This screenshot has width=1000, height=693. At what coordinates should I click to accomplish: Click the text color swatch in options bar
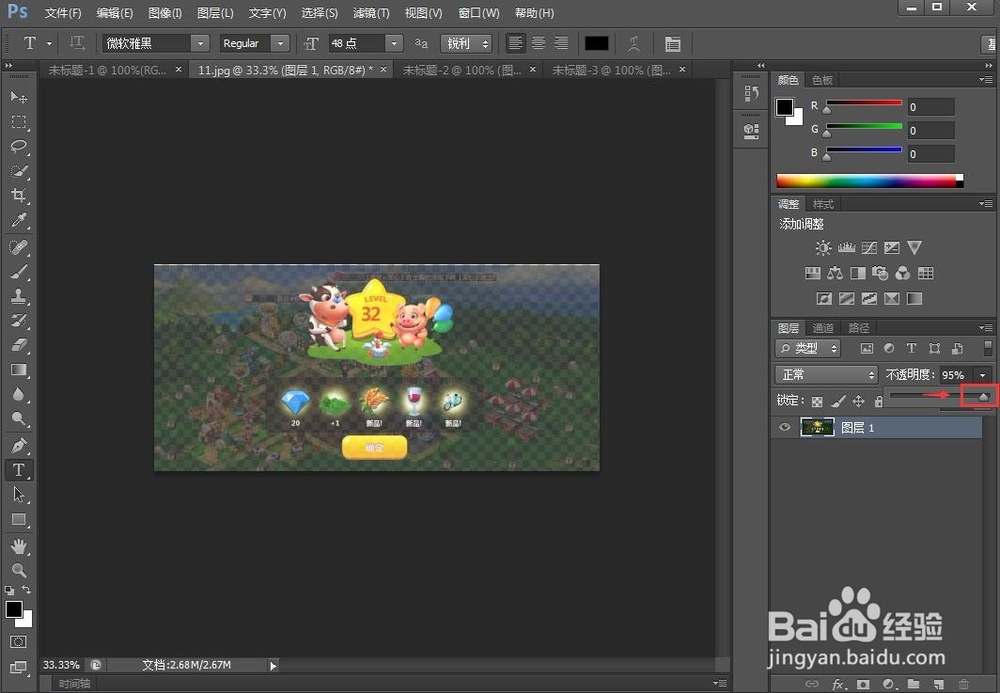[596, 43]
